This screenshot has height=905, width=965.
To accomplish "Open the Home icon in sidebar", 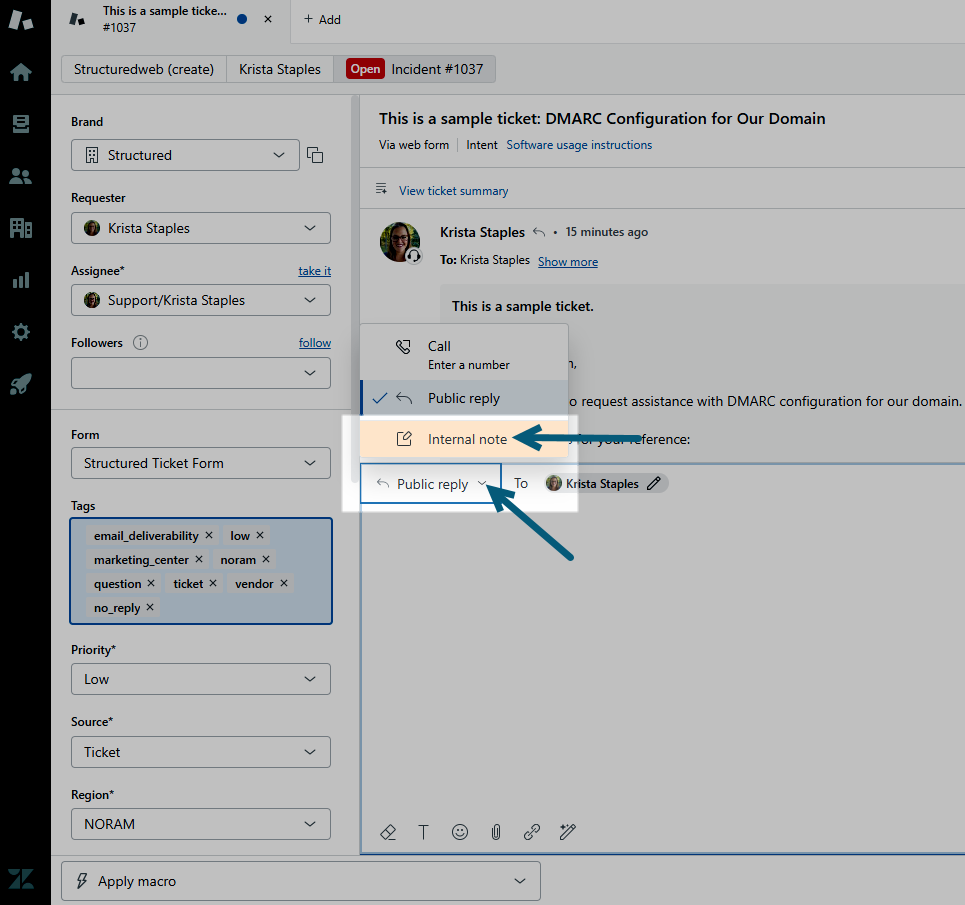I will tap(20, 72).
